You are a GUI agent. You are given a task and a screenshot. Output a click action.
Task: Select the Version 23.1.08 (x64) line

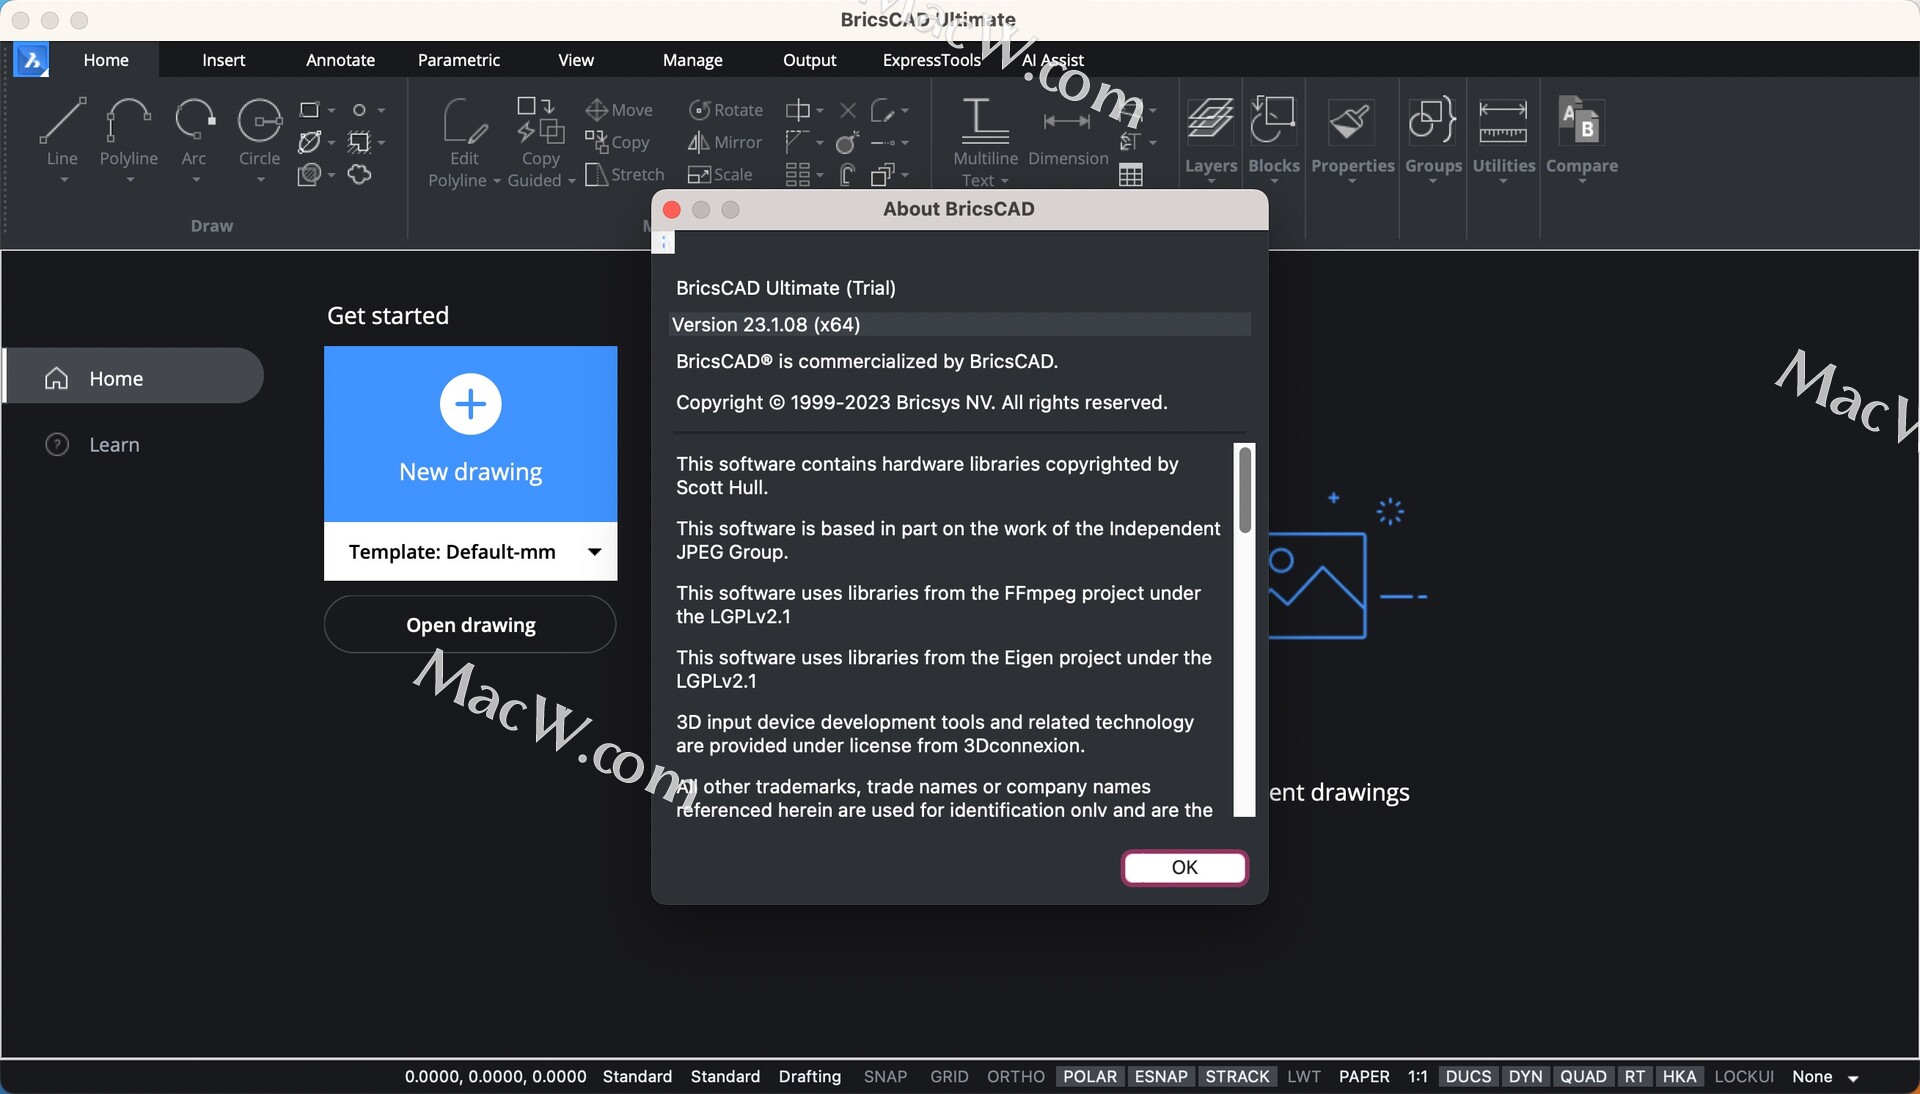[x=959, y=324]
